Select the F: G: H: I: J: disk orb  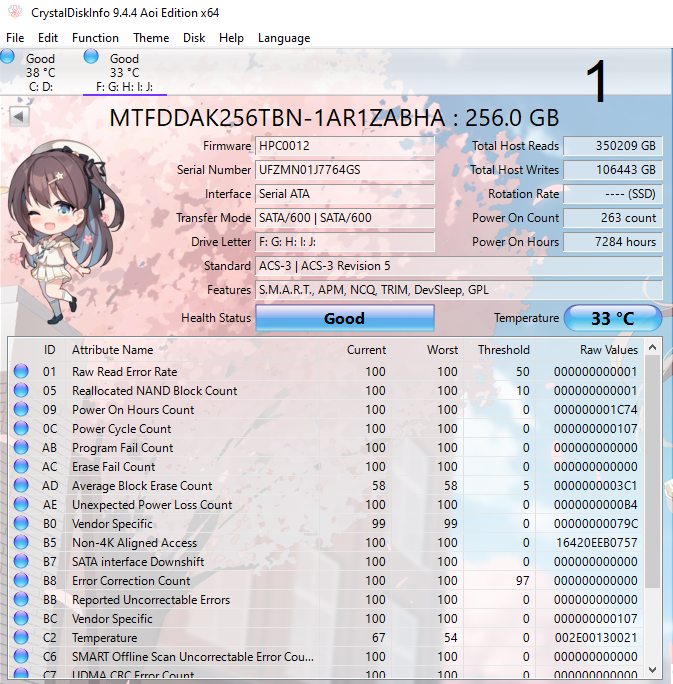(x=91, y=57)
